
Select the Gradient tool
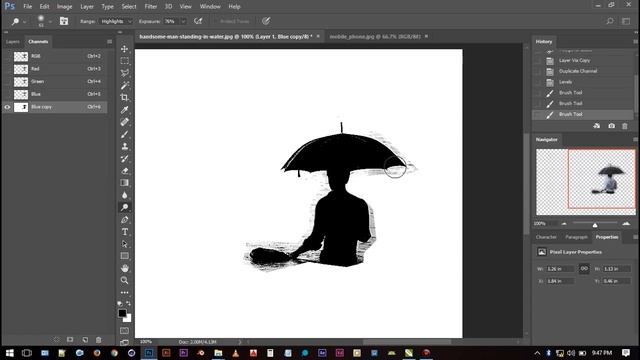(x=124, y=183)
